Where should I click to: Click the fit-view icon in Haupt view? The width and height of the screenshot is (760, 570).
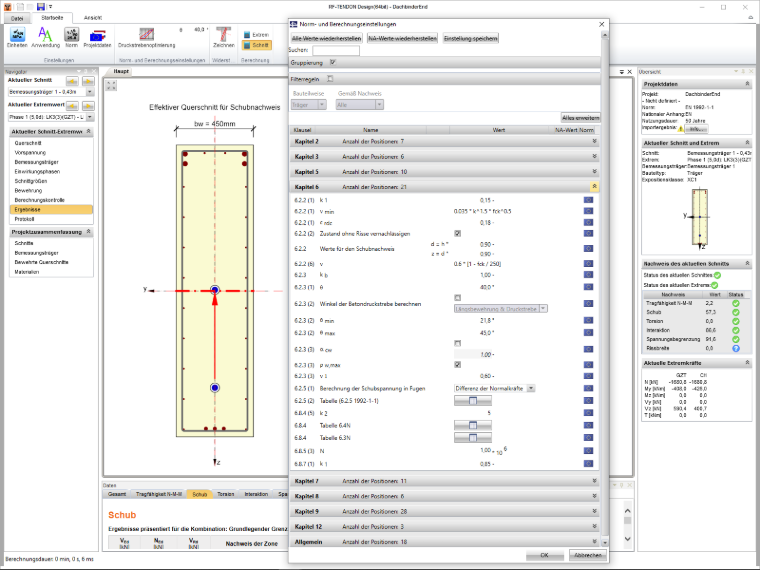pyautogui.click(x=111, y=85)
